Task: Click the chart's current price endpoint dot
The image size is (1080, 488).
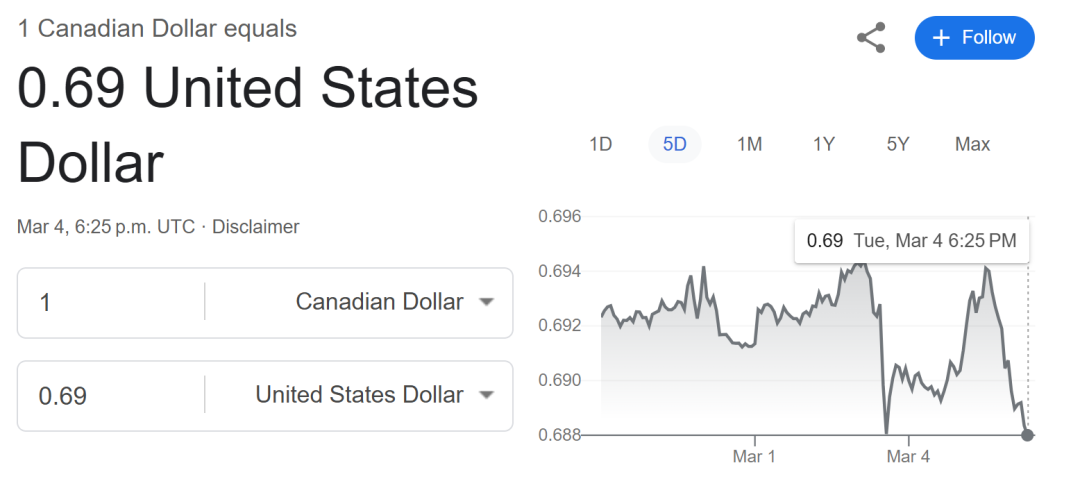Action: pos(1028,435)
